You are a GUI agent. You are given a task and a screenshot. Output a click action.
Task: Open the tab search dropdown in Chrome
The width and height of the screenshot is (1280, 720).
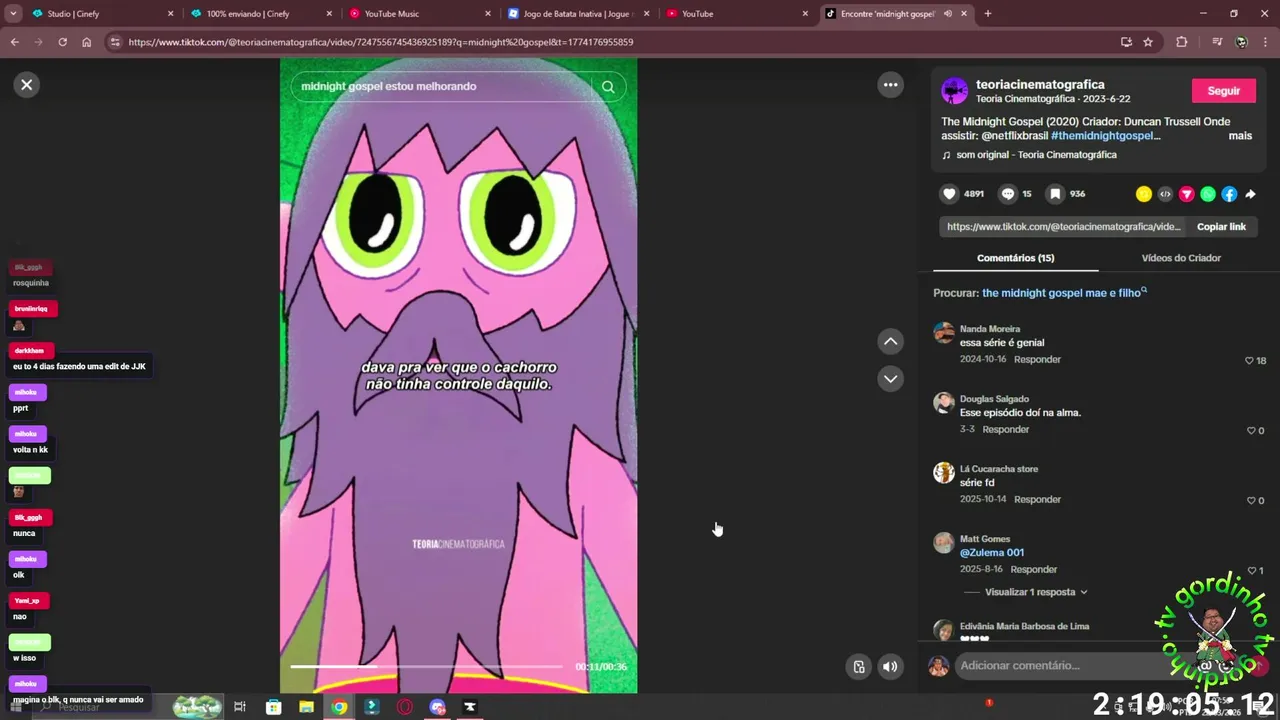13,14
